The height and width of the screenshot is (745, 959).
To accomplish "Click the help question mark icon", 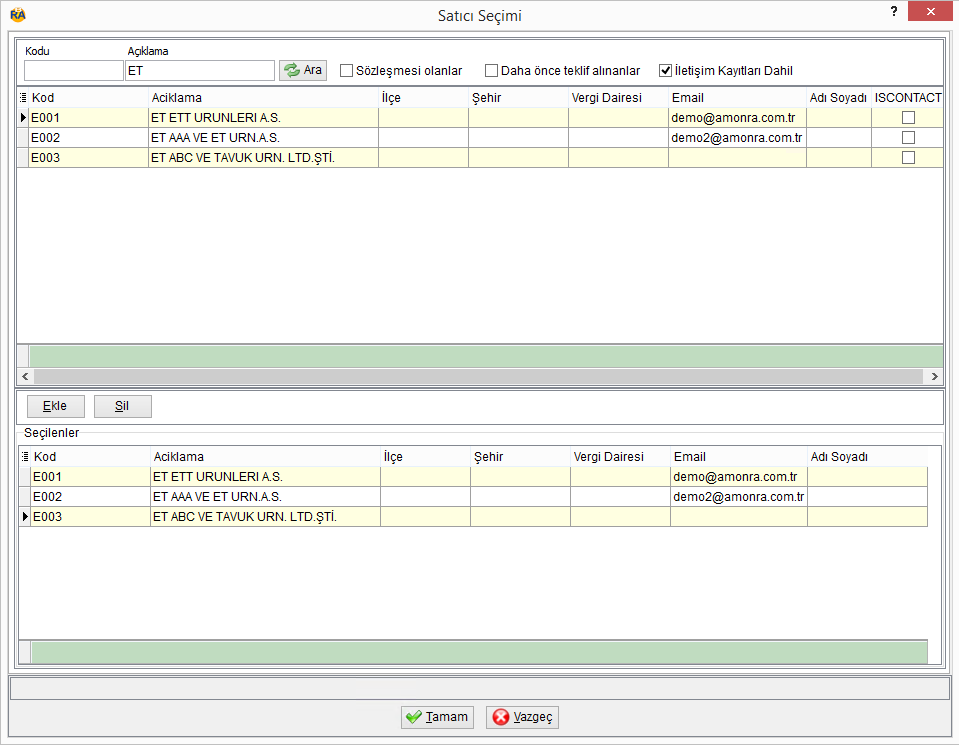I will (894, 11).
